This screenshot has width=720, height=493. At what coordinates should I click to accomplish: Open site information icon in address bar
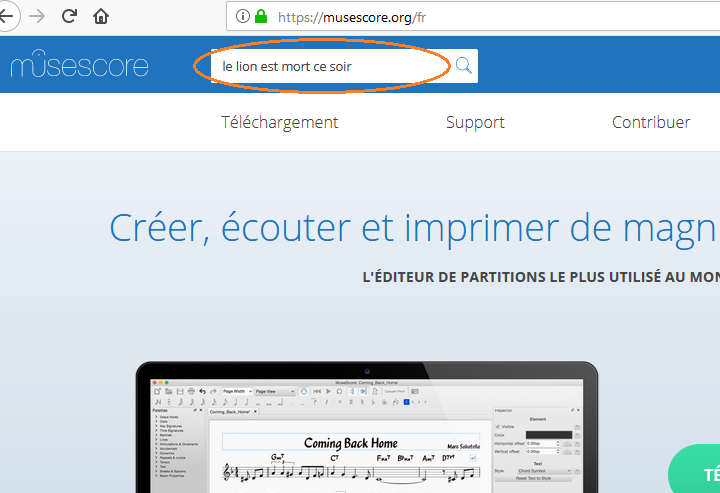coord(242,17)
